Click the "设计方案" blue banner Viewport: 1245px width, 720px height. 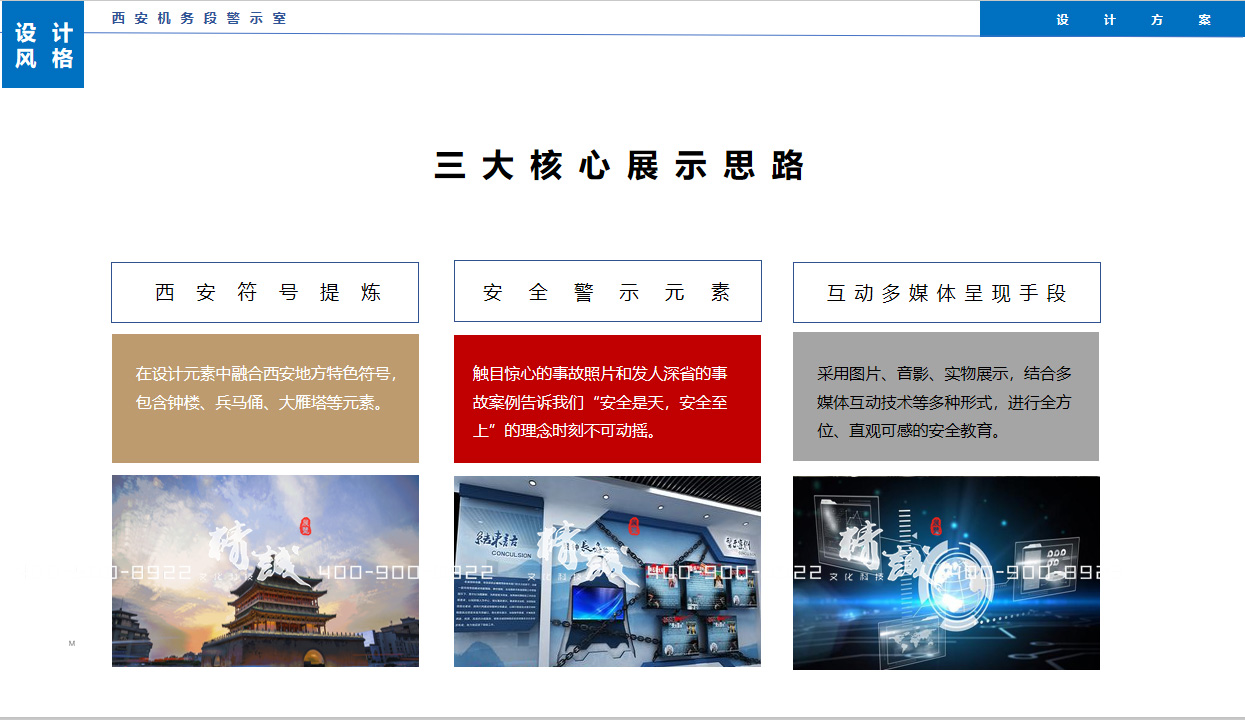click(x=1111, y=19)
